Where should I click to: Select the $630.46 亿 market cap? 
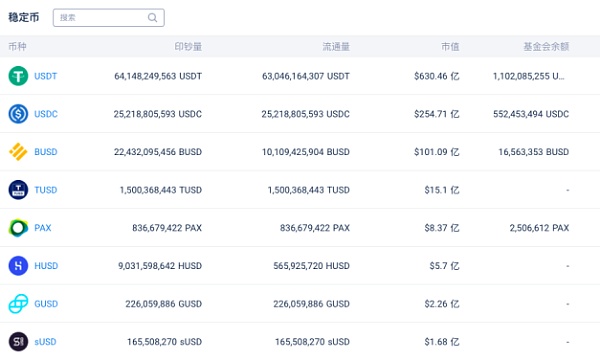(x=437, y=76)
